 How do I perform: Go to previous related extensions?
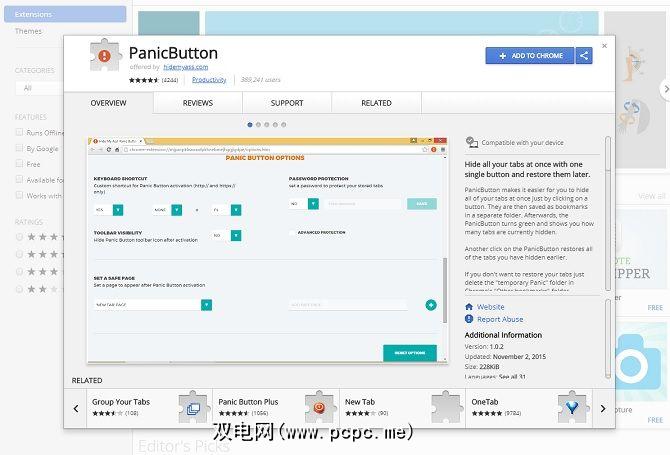pos(76,408)
